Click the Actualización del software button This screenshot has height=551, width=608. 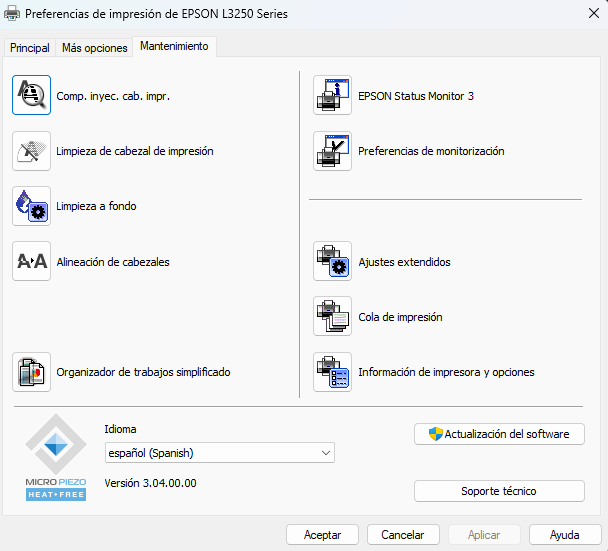point(499,434)
